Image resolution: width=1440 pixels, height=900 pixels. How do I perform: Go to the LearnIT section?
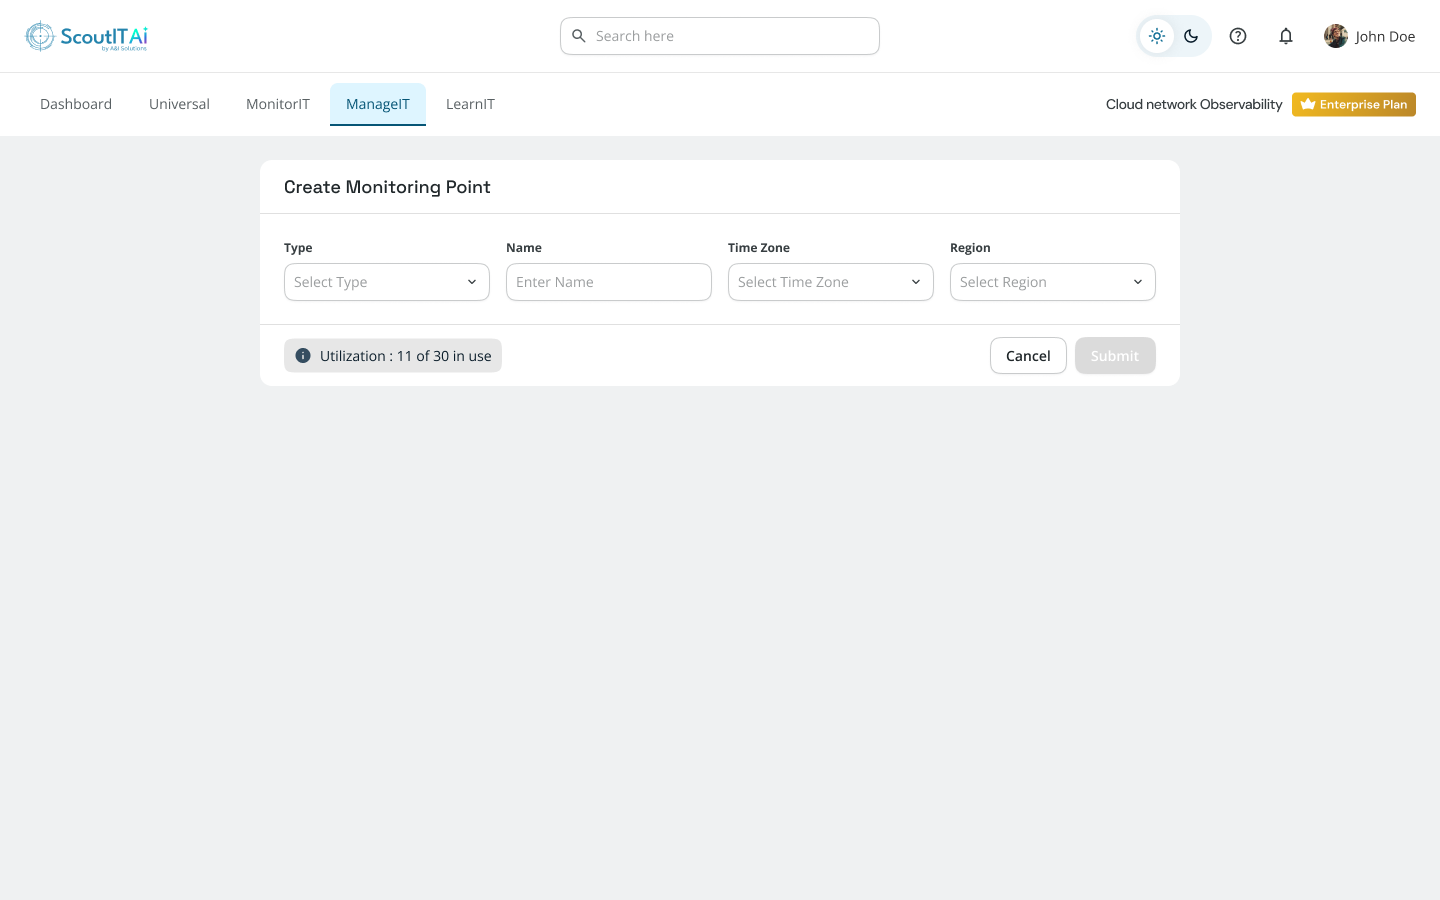[470, 104]
